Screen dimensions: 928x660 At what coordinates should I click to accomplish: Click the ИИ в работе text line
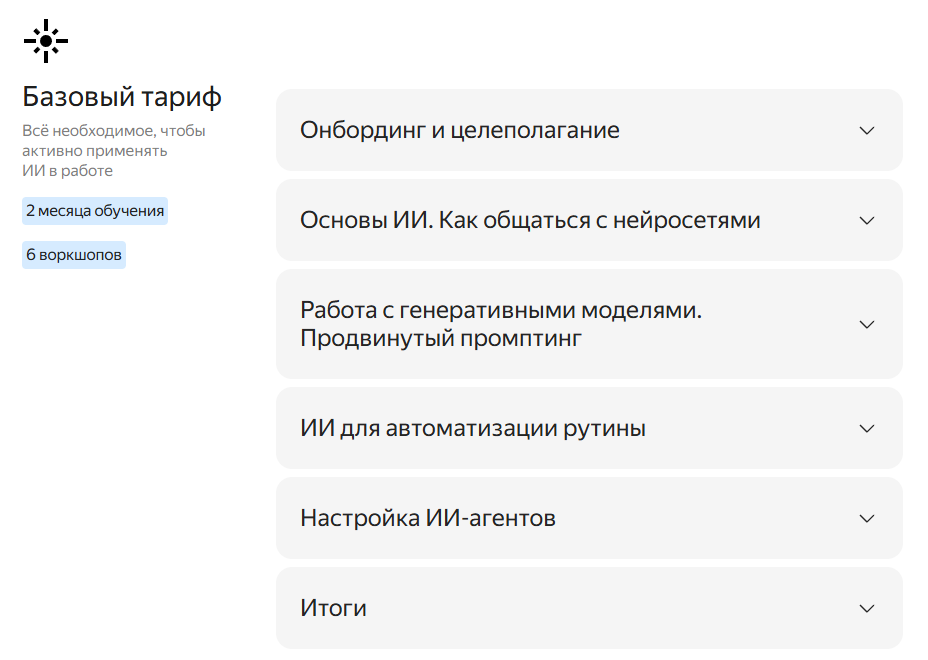click(x=67, y=171)
